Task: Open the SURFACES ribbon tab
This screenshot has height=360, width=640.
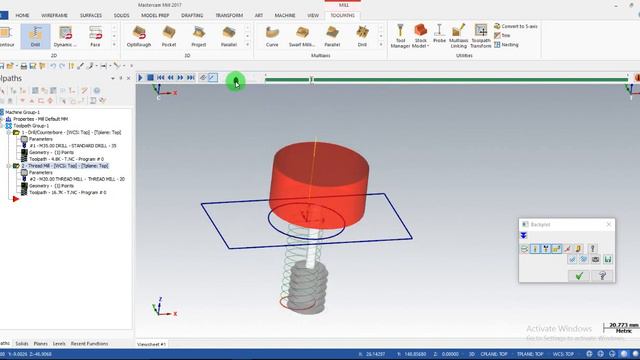Action: pos(91,16)
